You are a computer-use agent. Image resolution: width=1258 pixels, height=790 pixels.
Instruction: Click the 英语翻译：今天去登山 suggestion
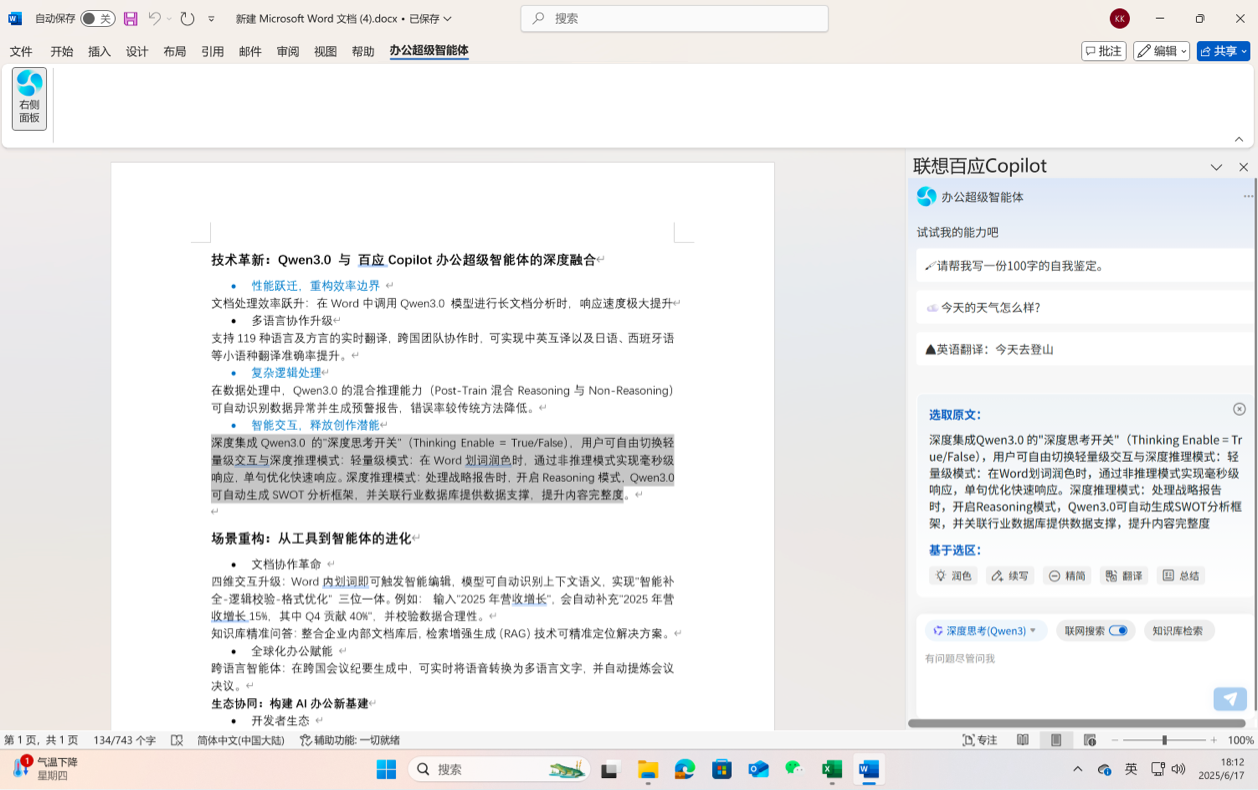click(1083, 350)
